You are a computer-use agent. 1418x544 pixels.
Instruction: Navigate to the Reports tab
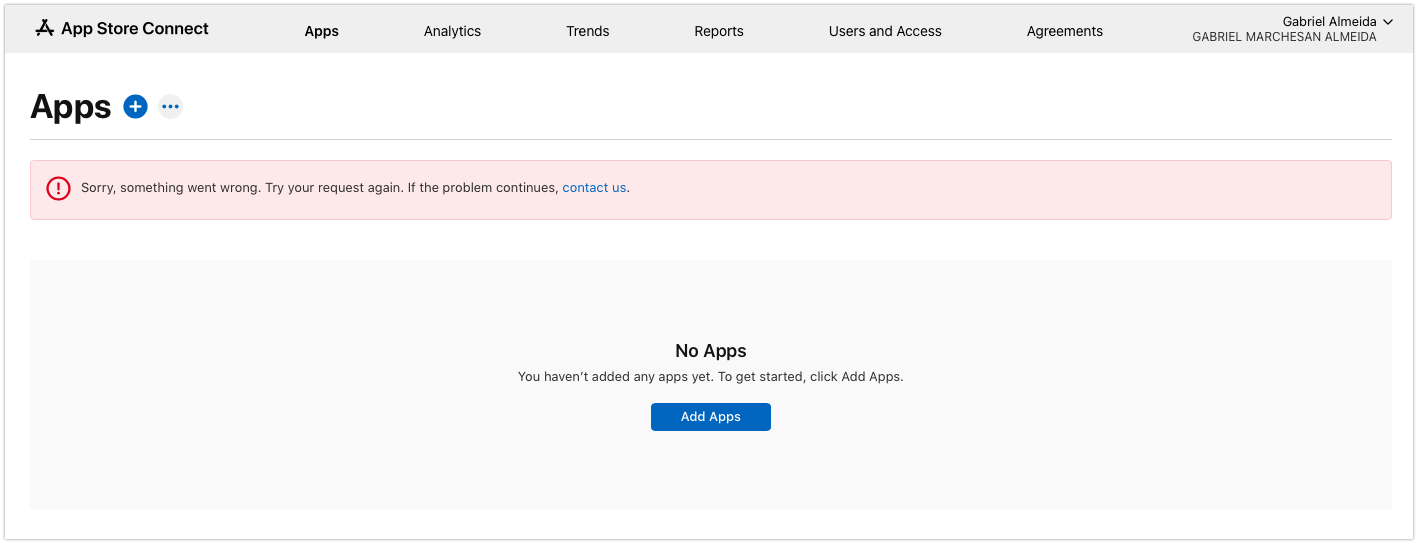coord(719,31)
